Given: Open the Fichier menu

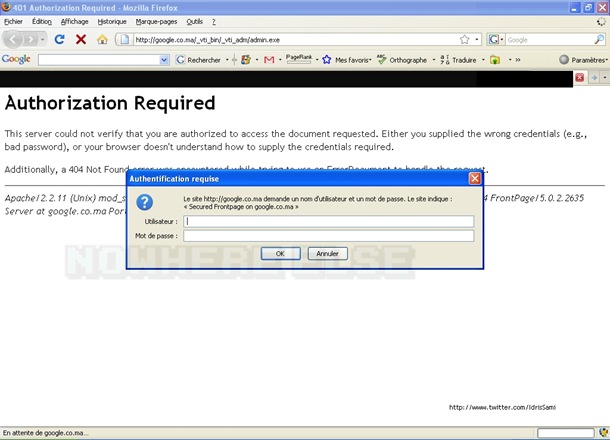Looking at the screenshot, I should [13, 22].
